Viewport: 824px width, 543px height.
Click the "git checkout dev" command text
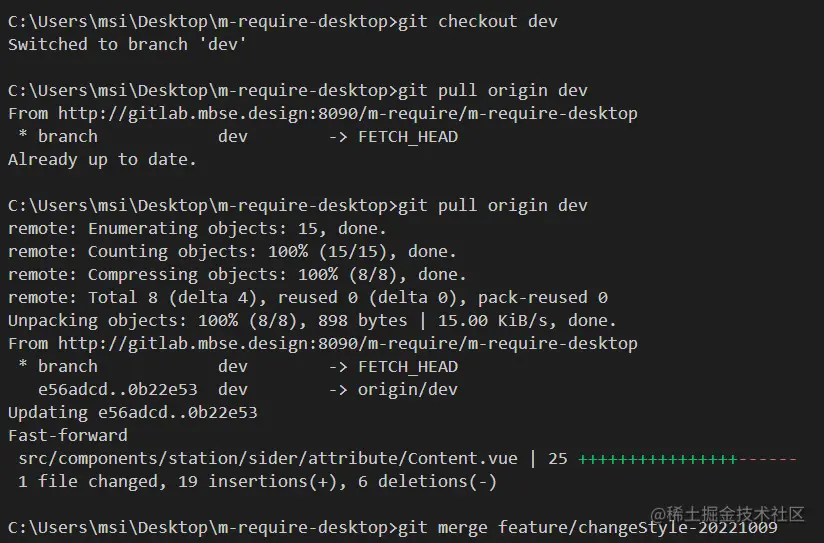[477, 21]
